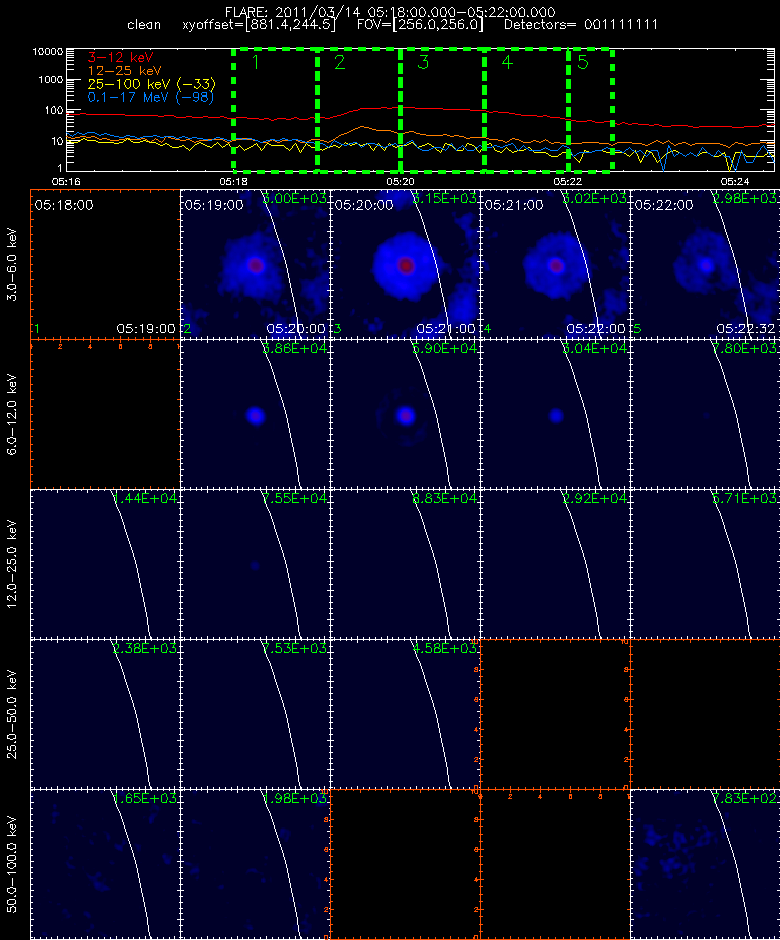Click the 7.83E+02 peak value
780x940 pixels.
coord(745,798)
